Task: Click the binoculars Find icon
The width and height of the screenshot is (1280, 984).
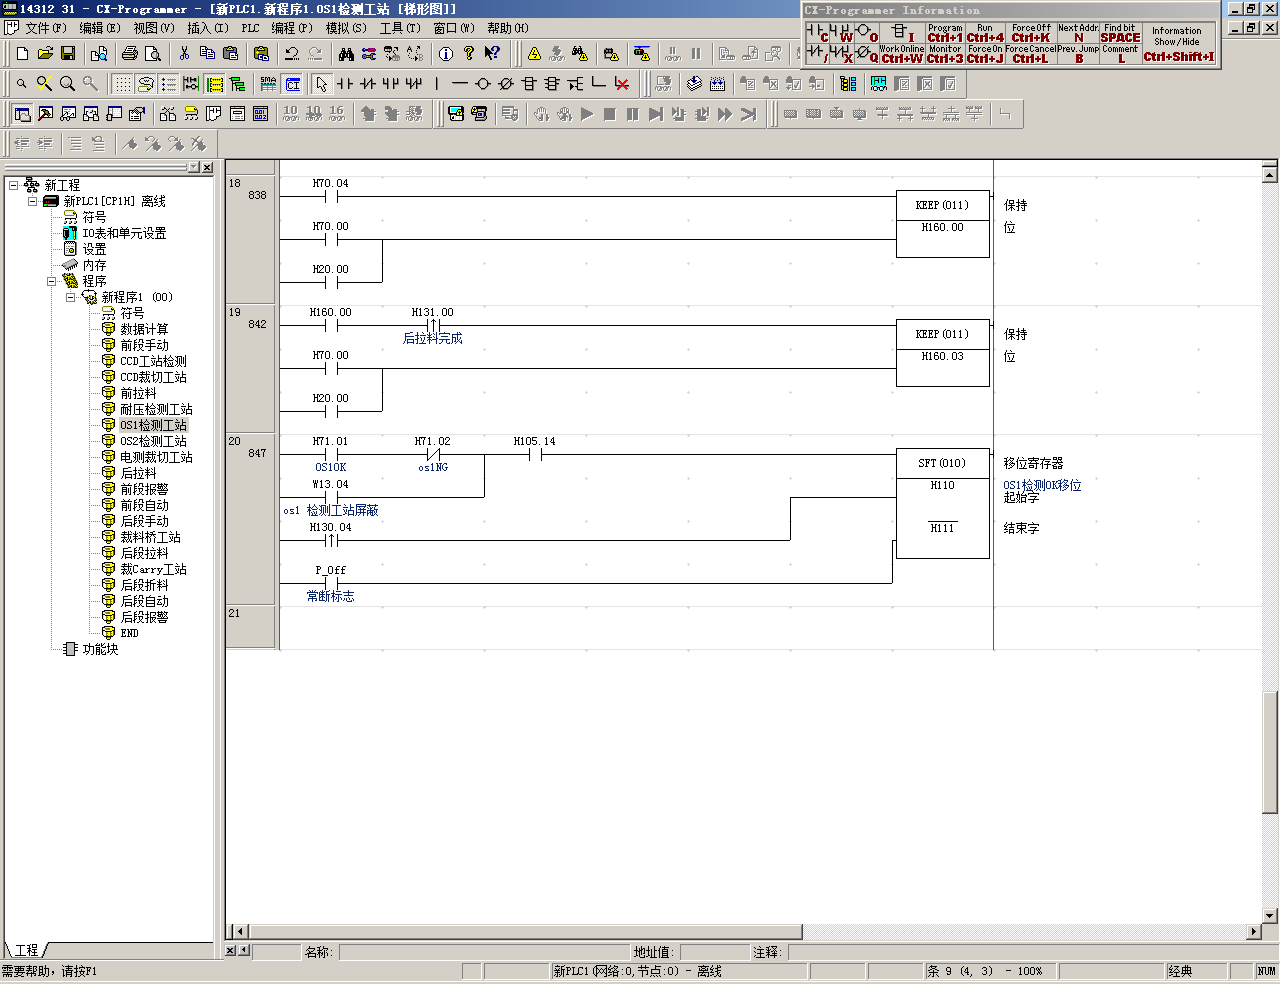Action: coord(346,53)
